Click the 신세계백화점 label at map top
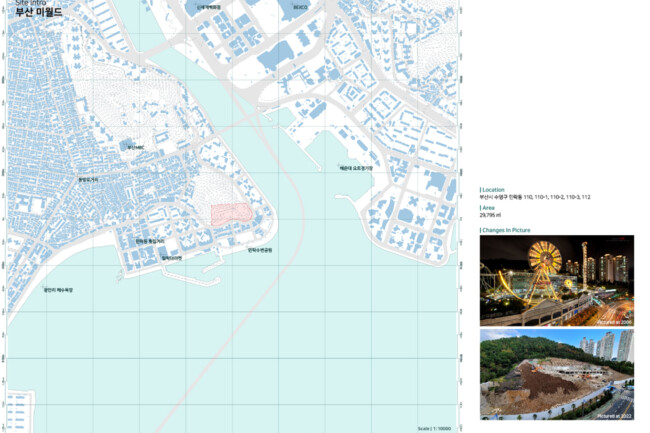 coord(209,6)
